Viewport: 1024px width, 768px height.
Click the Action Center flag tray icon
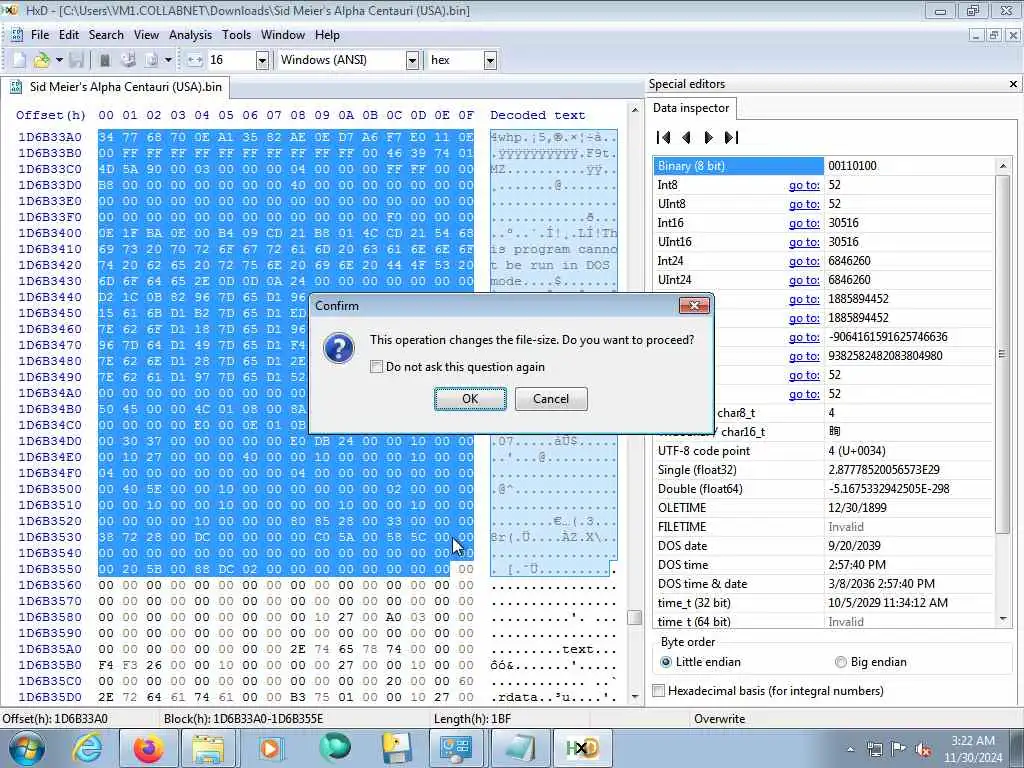tap(899, 750)
